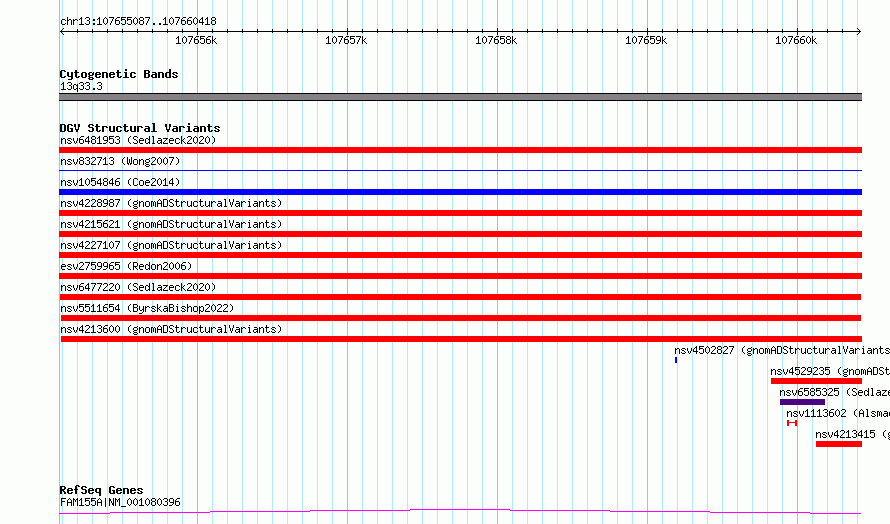Click the thin blue line of nsv832713
890x524 pixels.
pos(460,170)
